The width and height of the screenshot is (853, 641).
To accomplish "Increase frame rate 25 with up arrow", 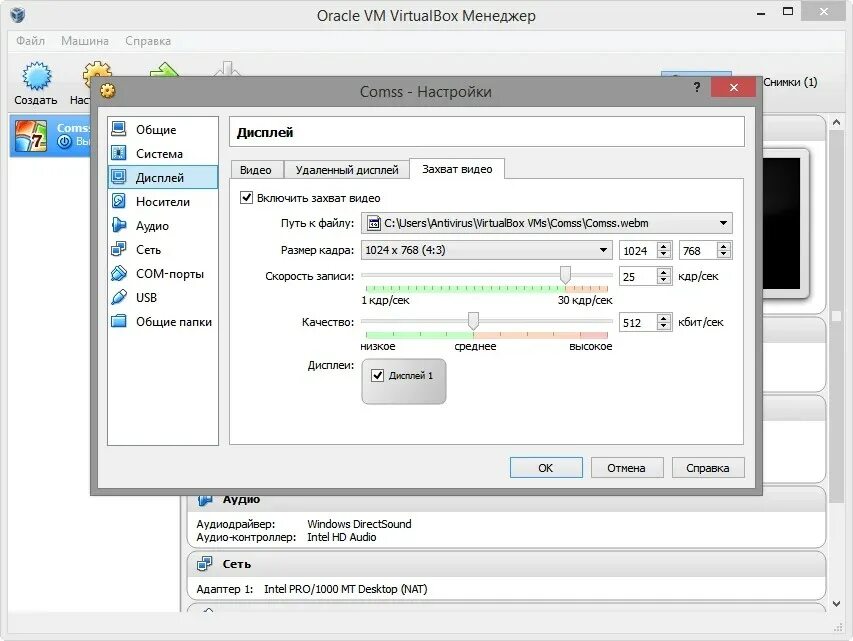I will click(663, 273).
